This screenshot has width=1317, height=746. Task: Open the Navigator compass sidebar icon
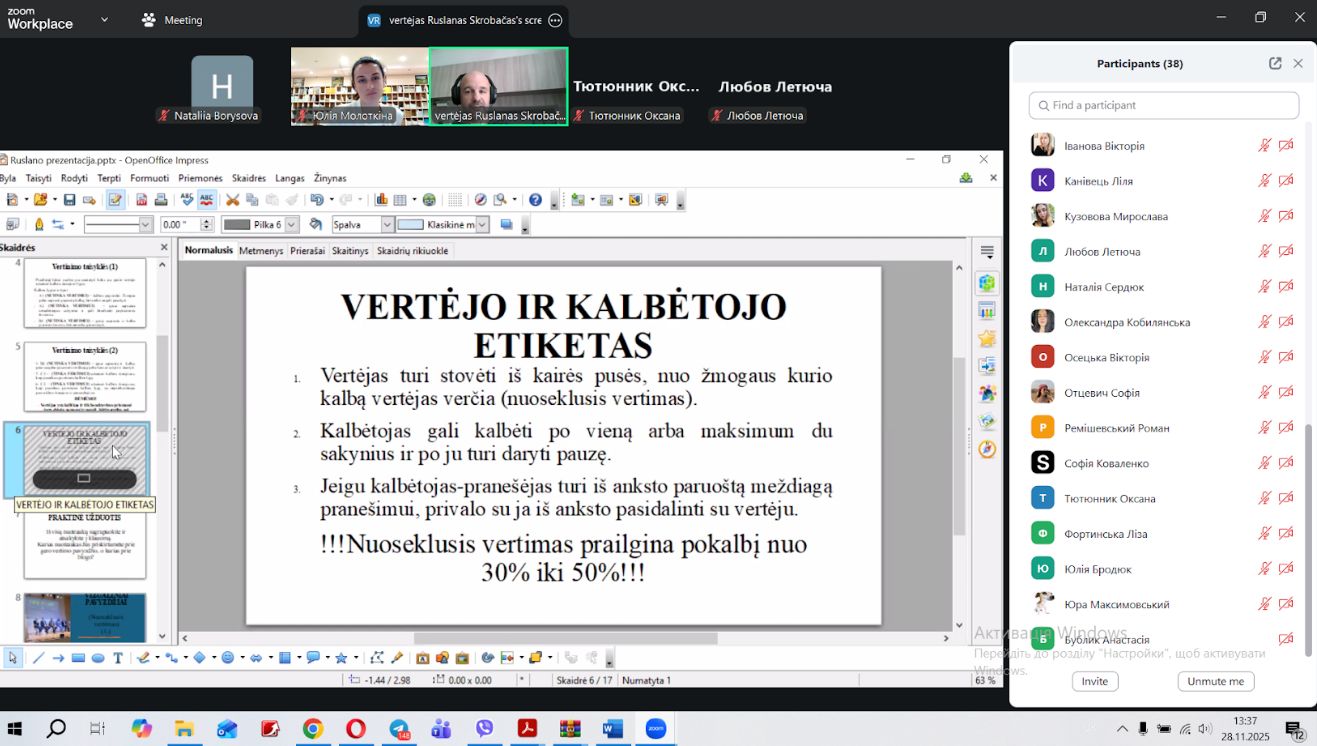(987, 449)
